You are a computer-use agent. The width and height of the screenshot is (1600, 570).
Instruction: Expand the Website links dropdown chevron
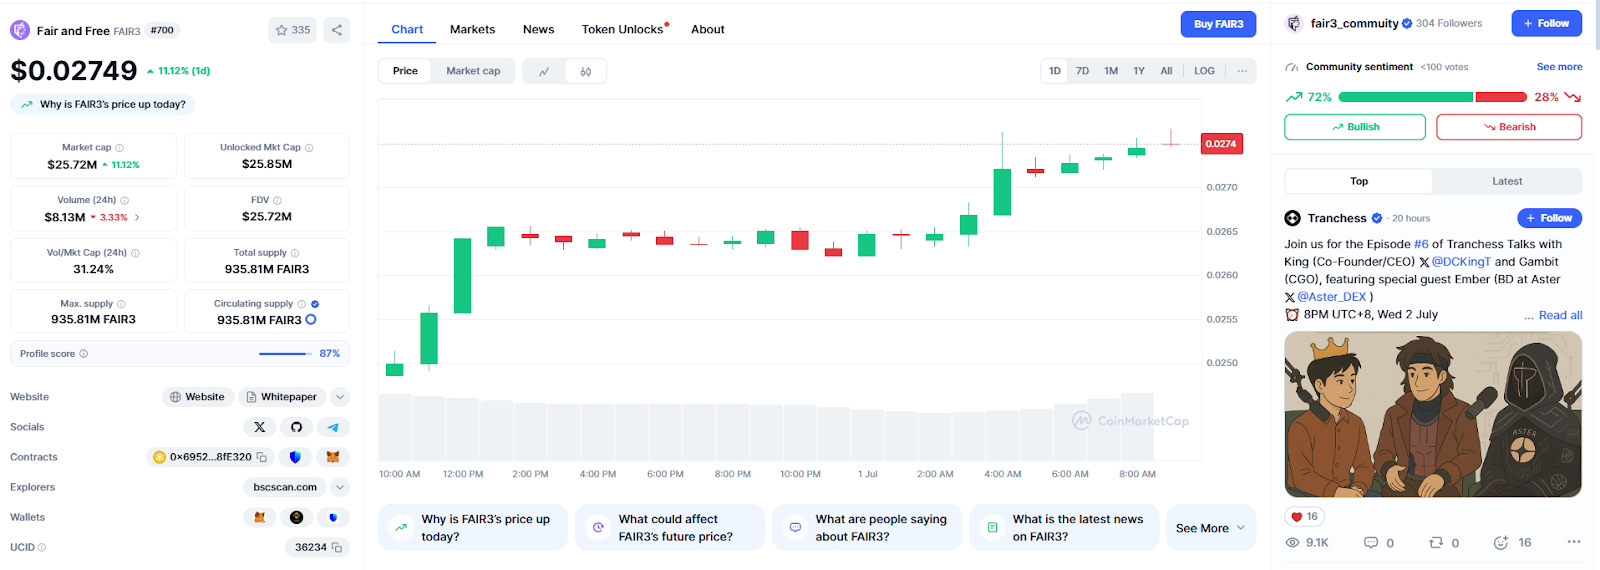(340, 397)
